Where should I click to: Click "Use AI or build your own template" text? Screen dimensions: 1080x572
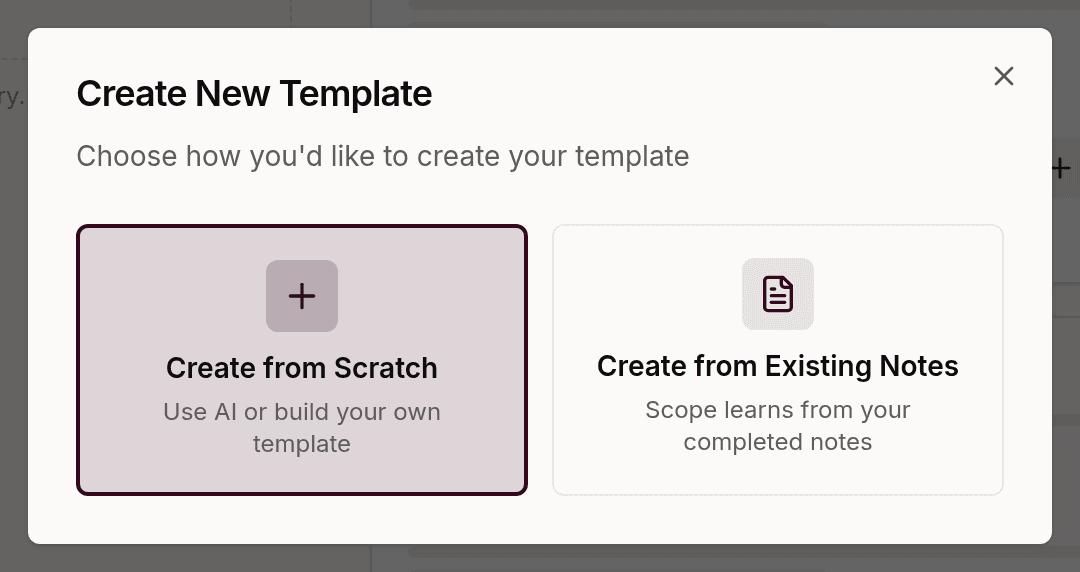point(302,427)
